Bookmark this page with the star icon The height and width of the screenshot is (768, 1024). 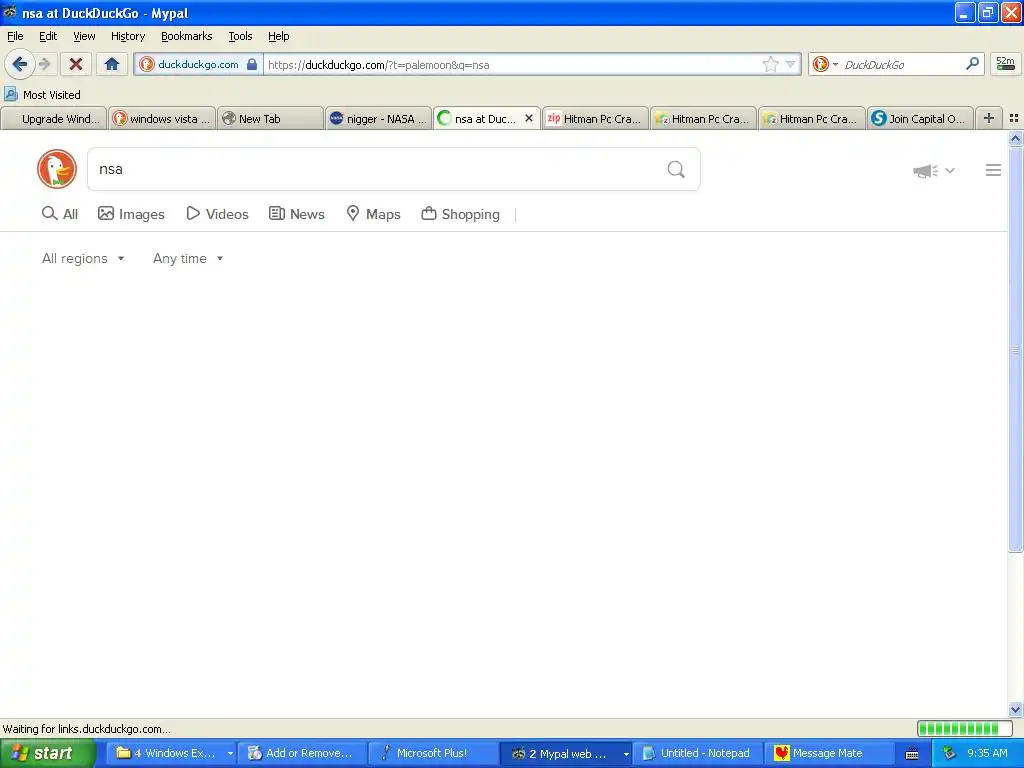pyautogui.click(x=771, y=64)
